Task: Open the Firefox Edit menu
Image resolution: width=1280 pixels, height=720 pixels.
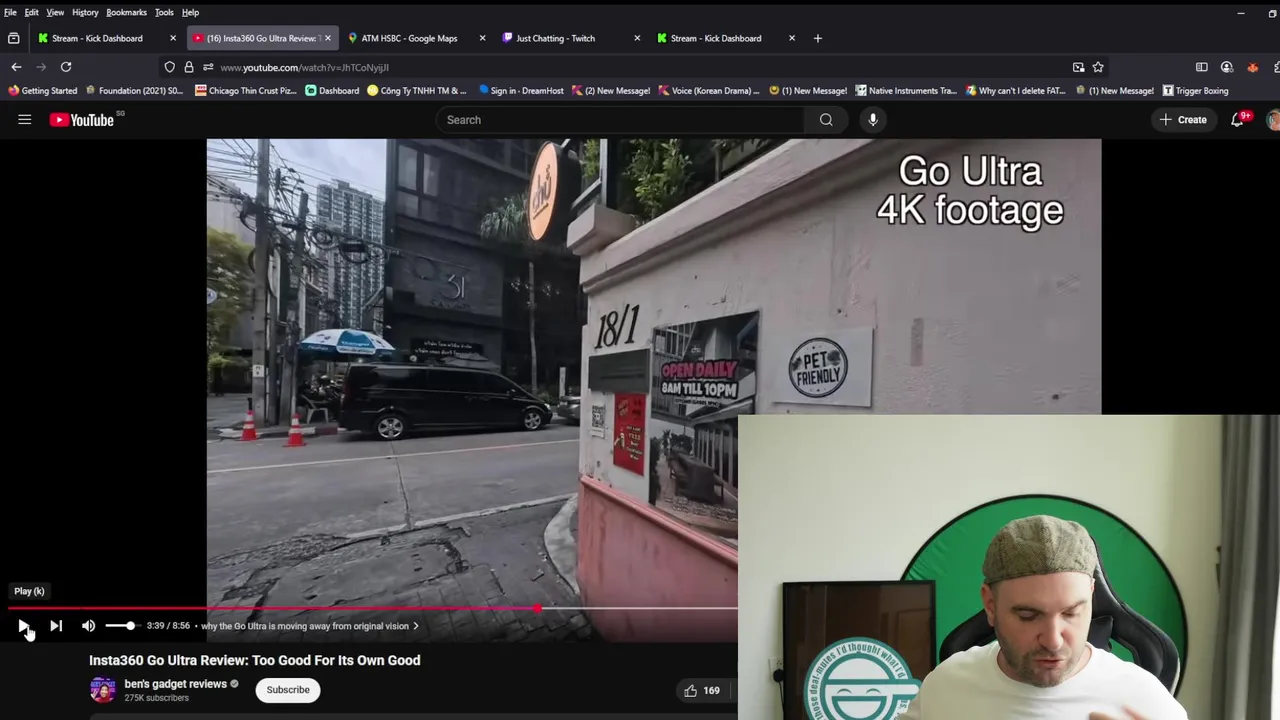Action: tap(32, 12)
